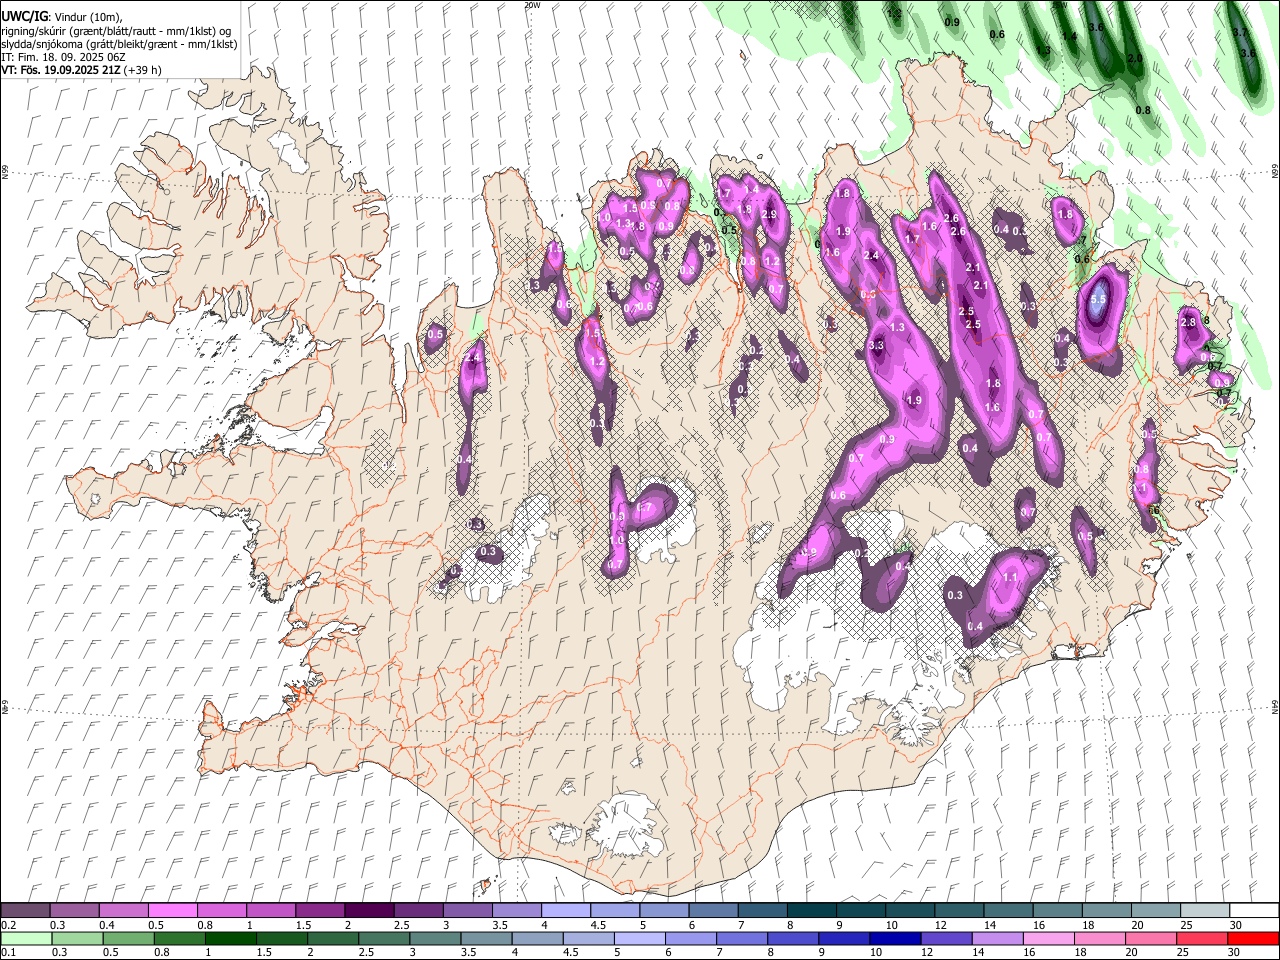The height and width of the screenshot is (960, 1280).
Task: Click the 2.0 rain value offshore northeast
Action: 1135,59
